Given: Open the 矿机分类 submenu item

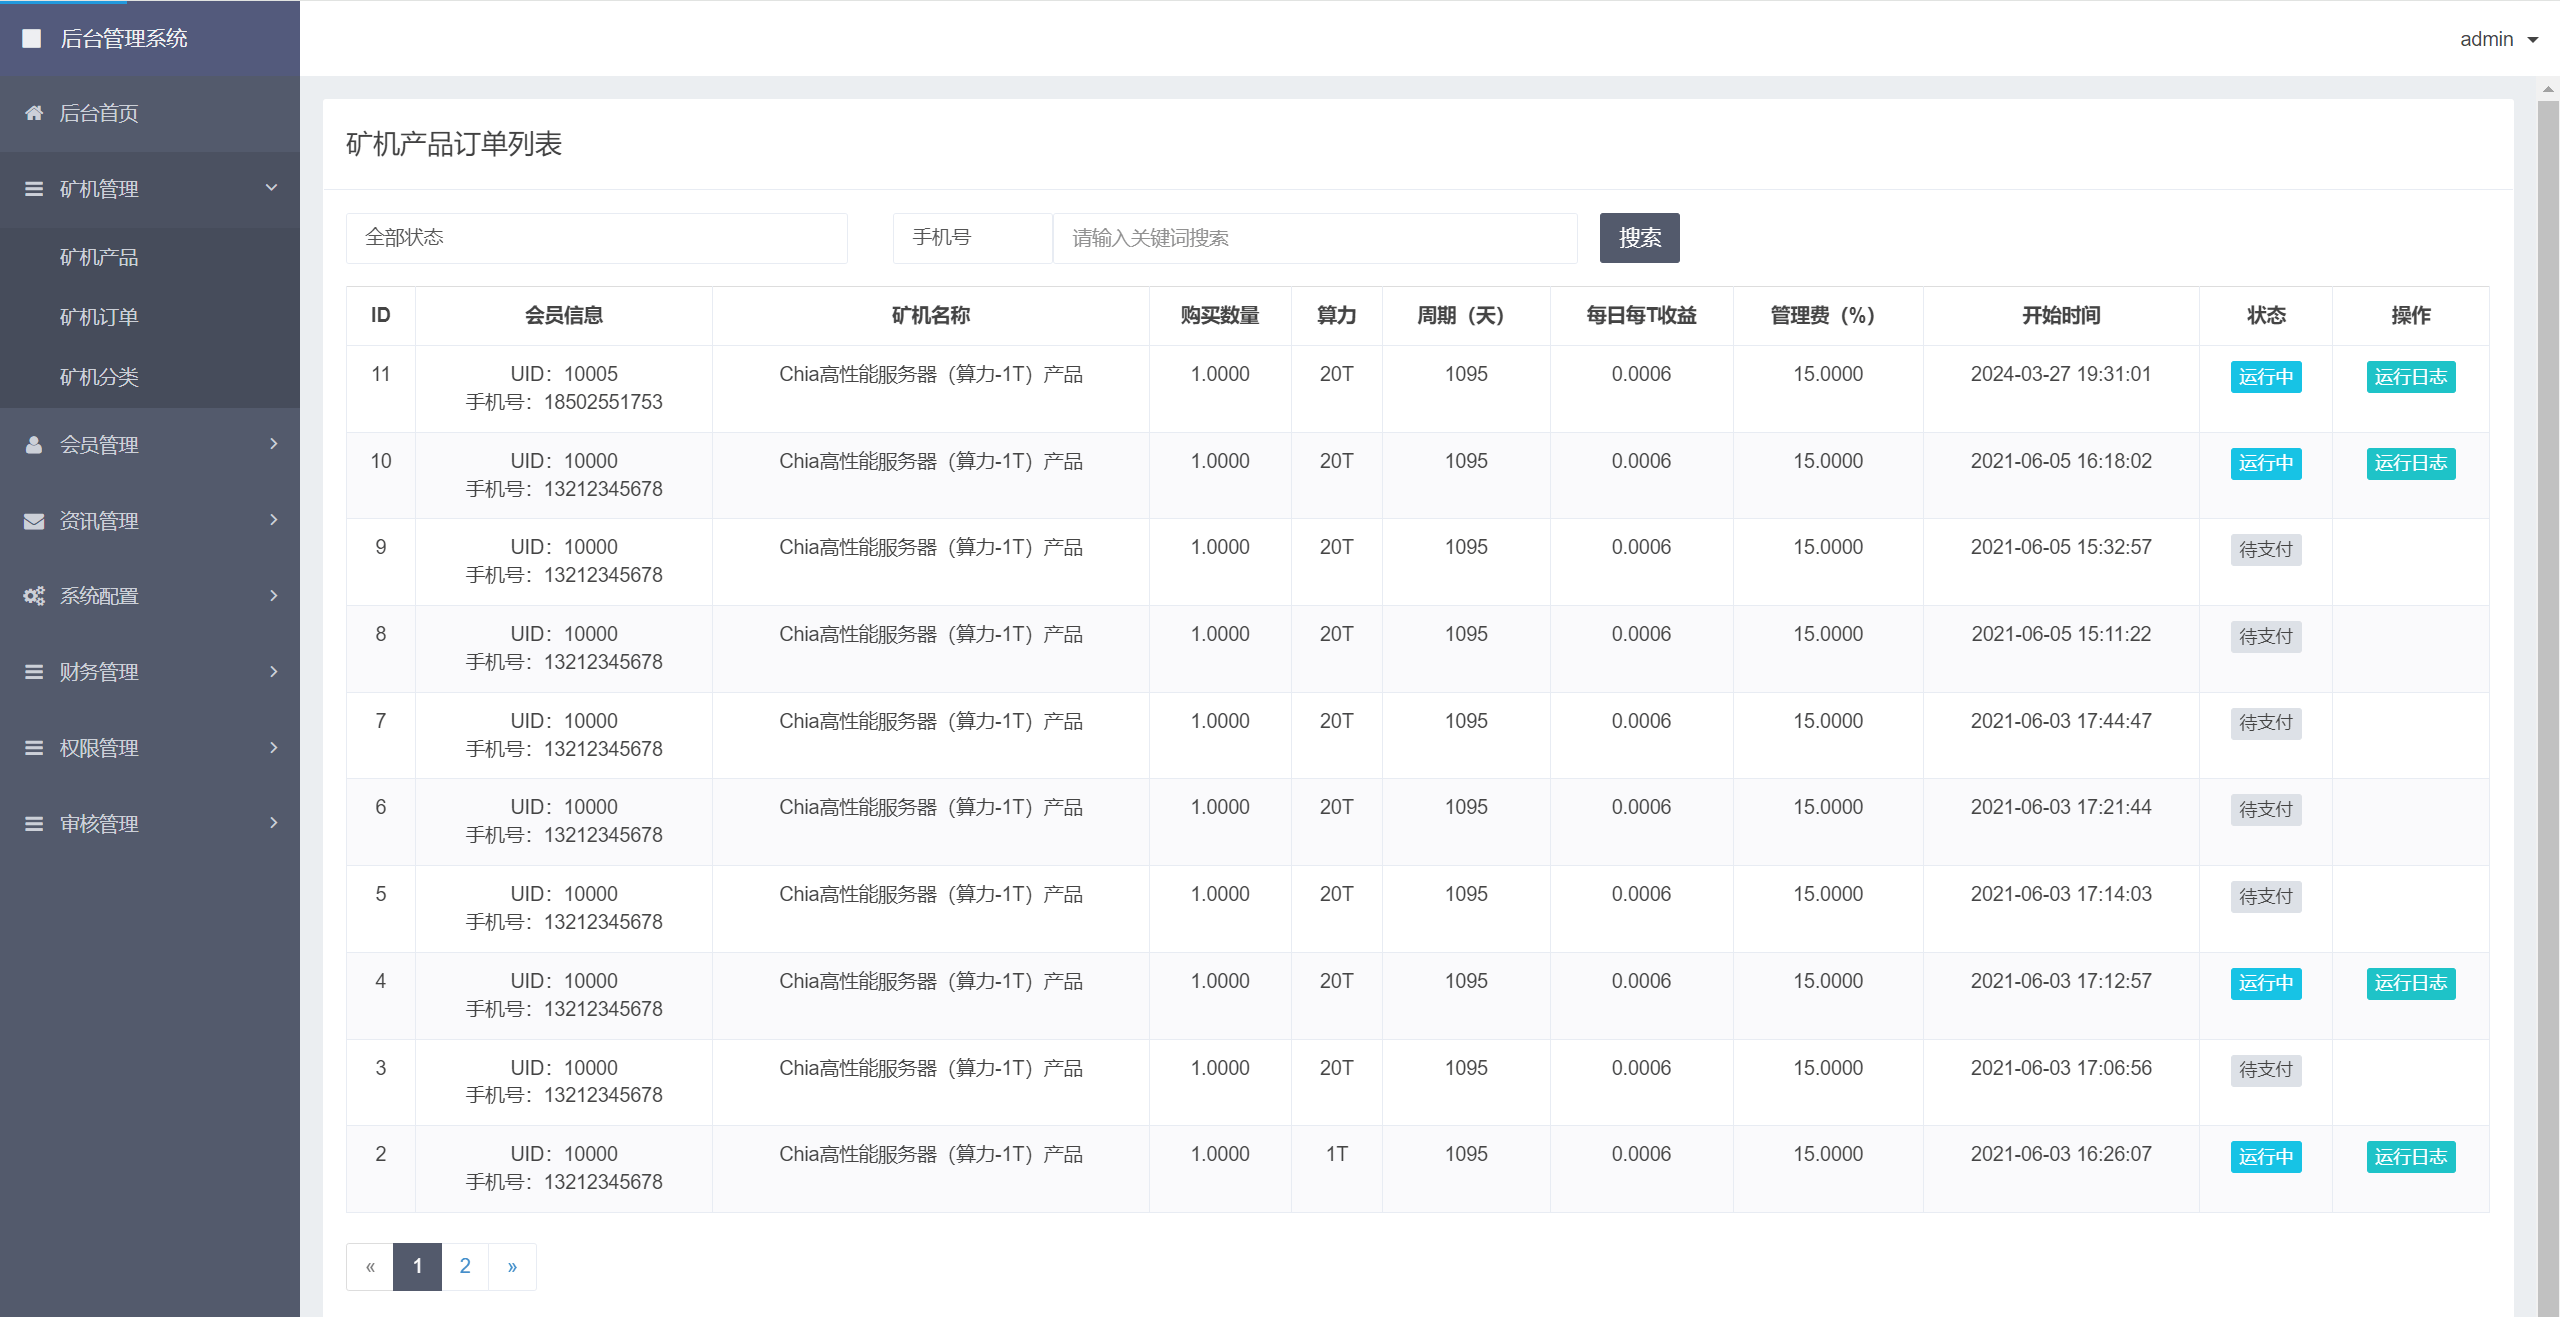Looking at the screenshot, I should point(99,377).
